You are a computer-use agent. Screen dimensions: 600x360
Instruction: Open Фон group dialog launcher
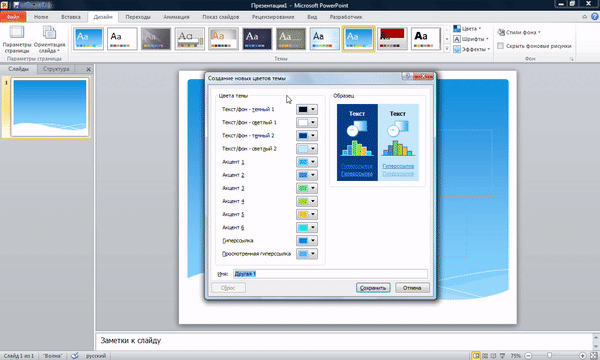[x=572, y=59]
